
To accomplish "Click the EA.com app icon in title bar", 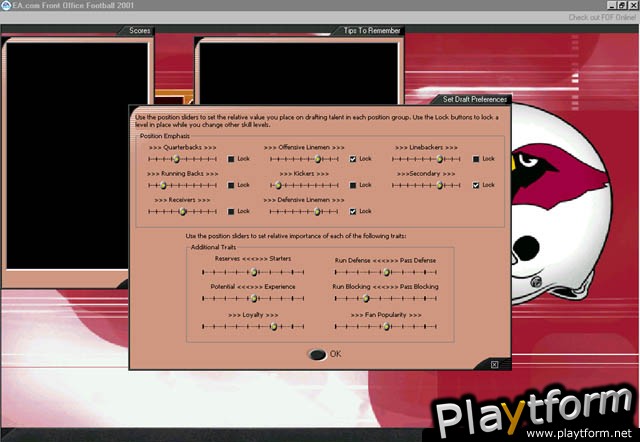I will click(6, 5).
